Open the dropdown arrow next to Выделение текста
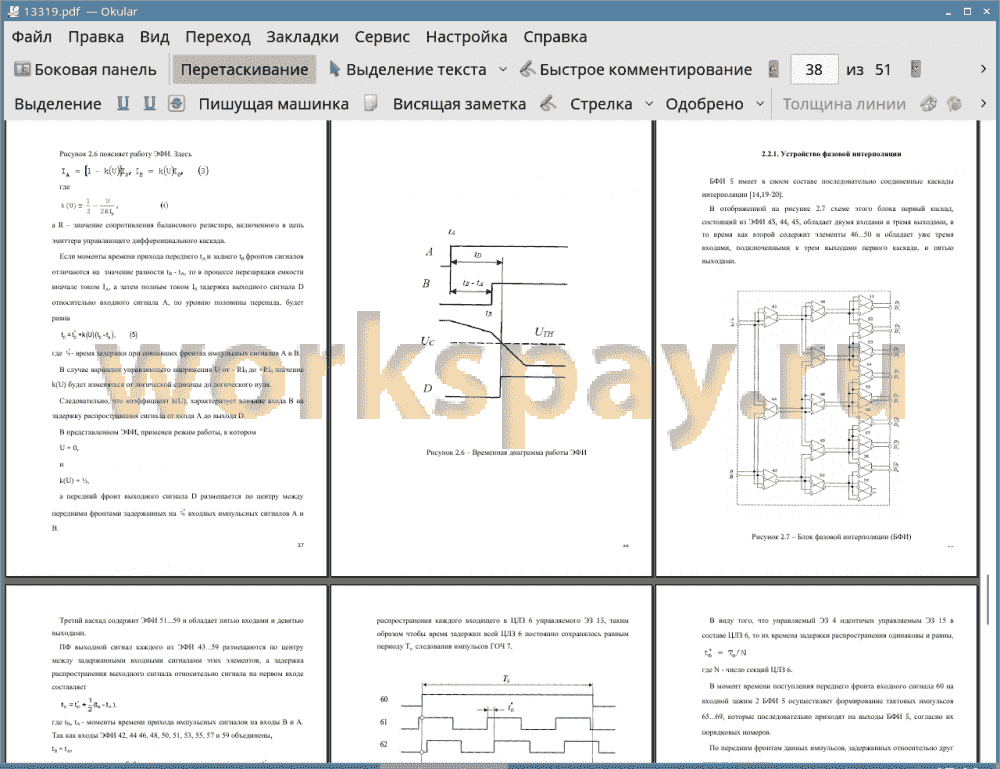The image size is (1000, 769). coord(503,70)
